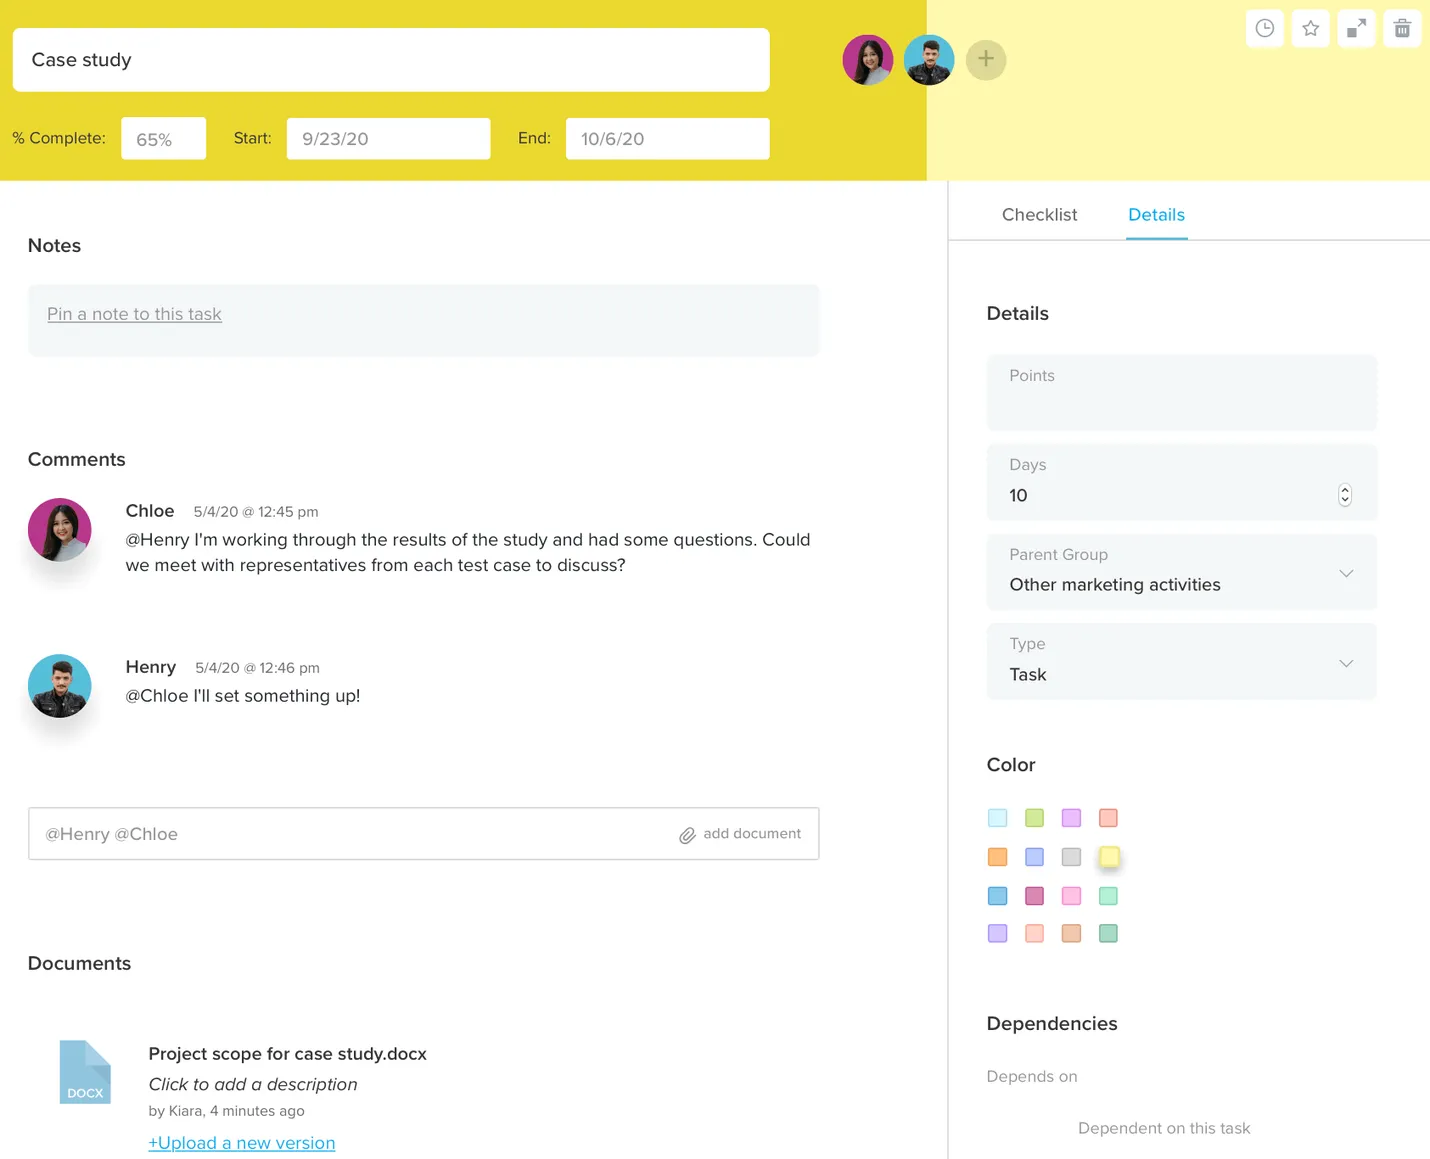The width and height of the screenshot is (1430, 1159).
Task: Open the time tracking clock icon
Action: point(1264,28)
